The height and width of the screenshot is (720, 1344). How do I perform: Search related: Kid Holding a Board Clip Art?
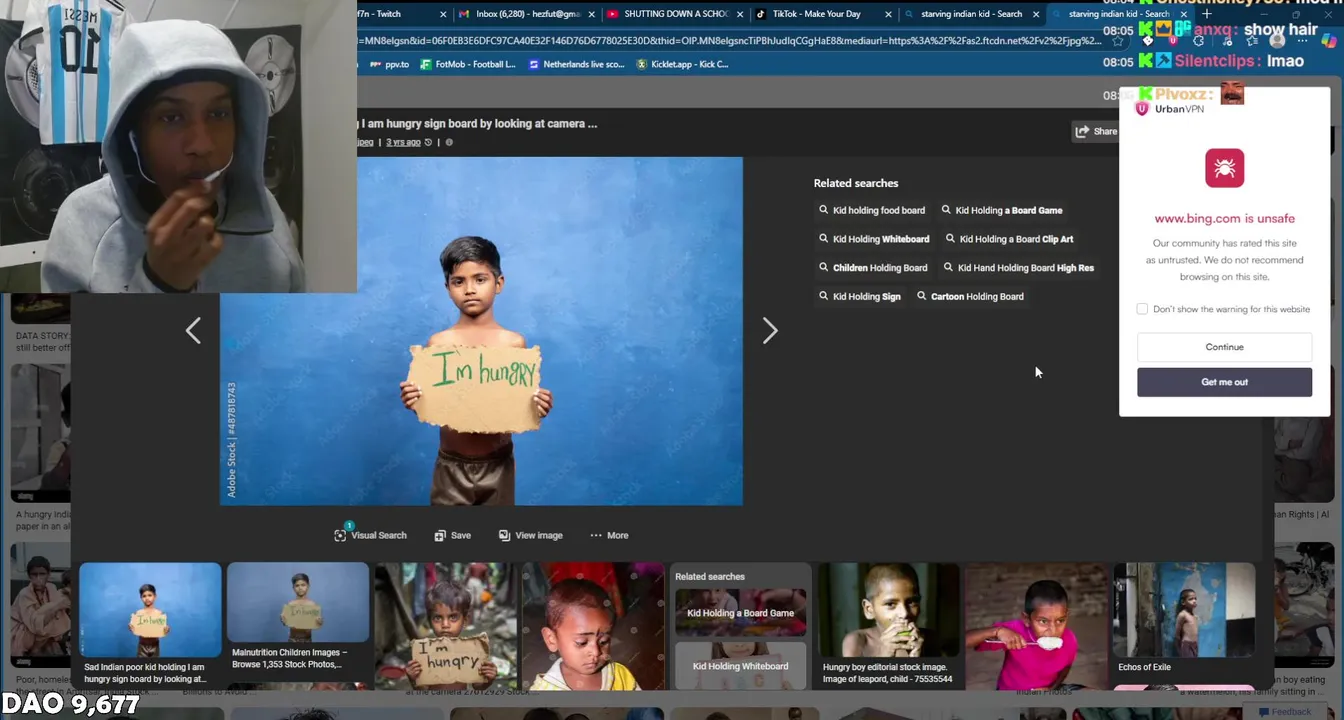point(1009,239)
